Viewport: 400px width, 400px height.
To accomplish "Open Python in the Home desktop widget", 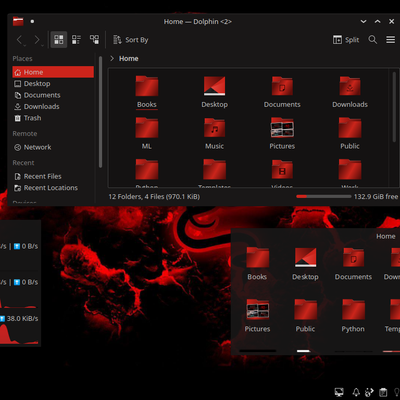I will (353, 316).
